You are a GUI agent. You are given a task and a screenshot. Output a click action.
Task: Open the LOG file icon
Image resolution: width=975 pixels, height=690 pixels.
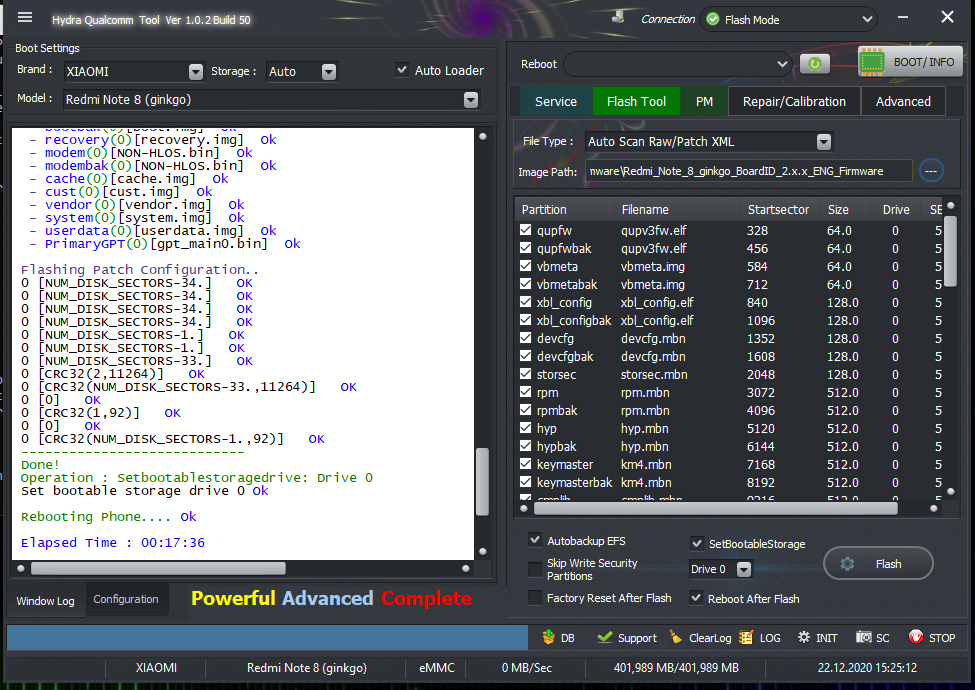[746, 637]
